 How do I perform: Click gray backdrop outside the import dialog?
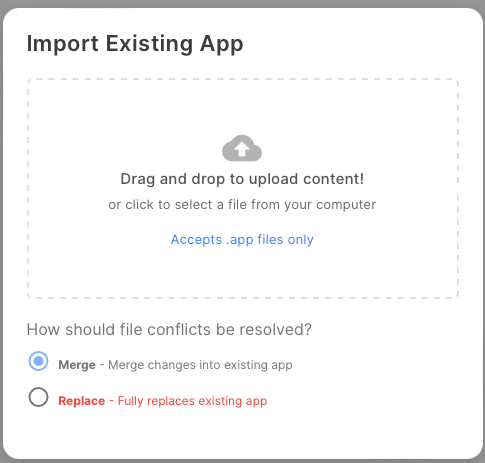coord(242,3)
